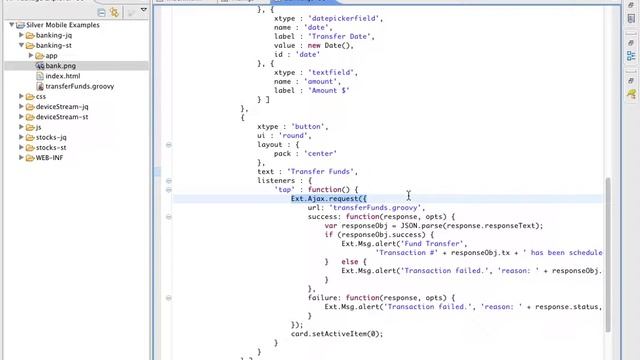Click the transferFunds.groovy file icon
The width and height of the screenshot is (640, 360).
click(40, 86)
